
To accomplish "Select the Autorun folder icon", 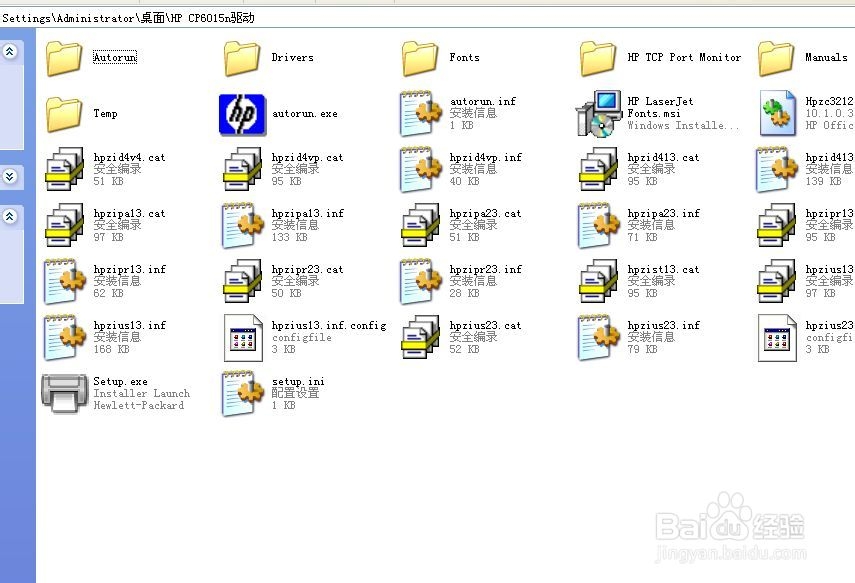I will [x=64, y=58].
